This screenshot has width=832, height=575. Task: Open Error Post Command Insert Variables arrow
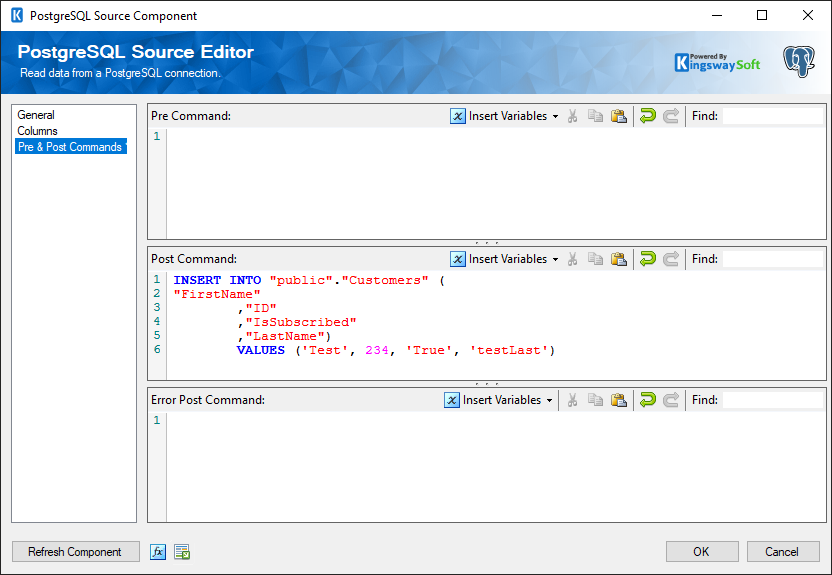(550, 400)
